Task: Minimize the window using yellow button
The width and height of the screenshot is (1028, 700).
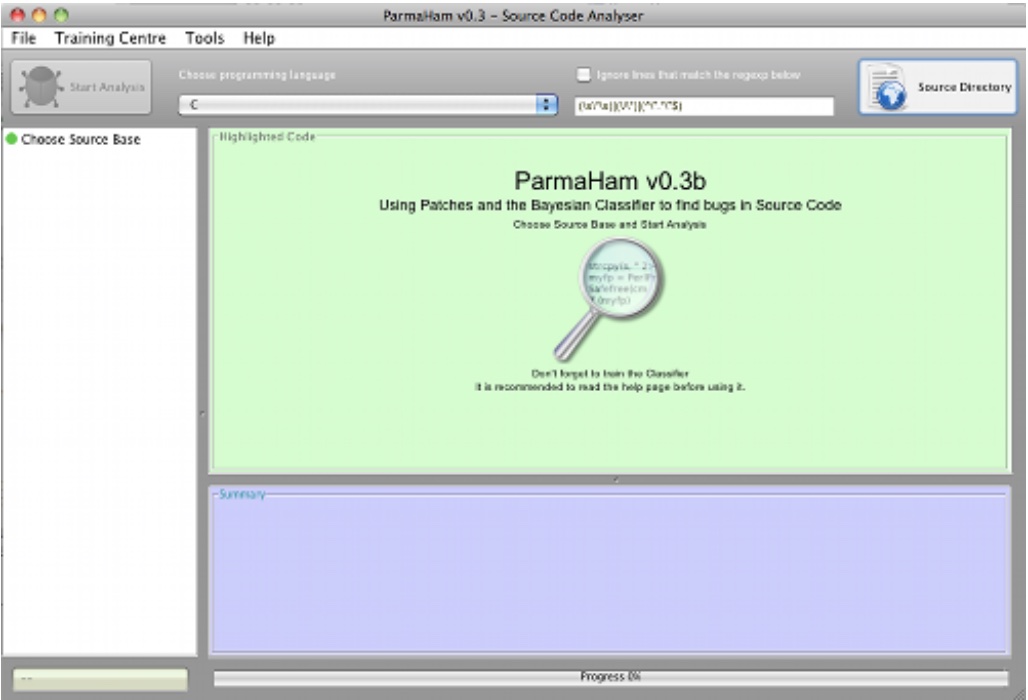Action: click(39, 16)
